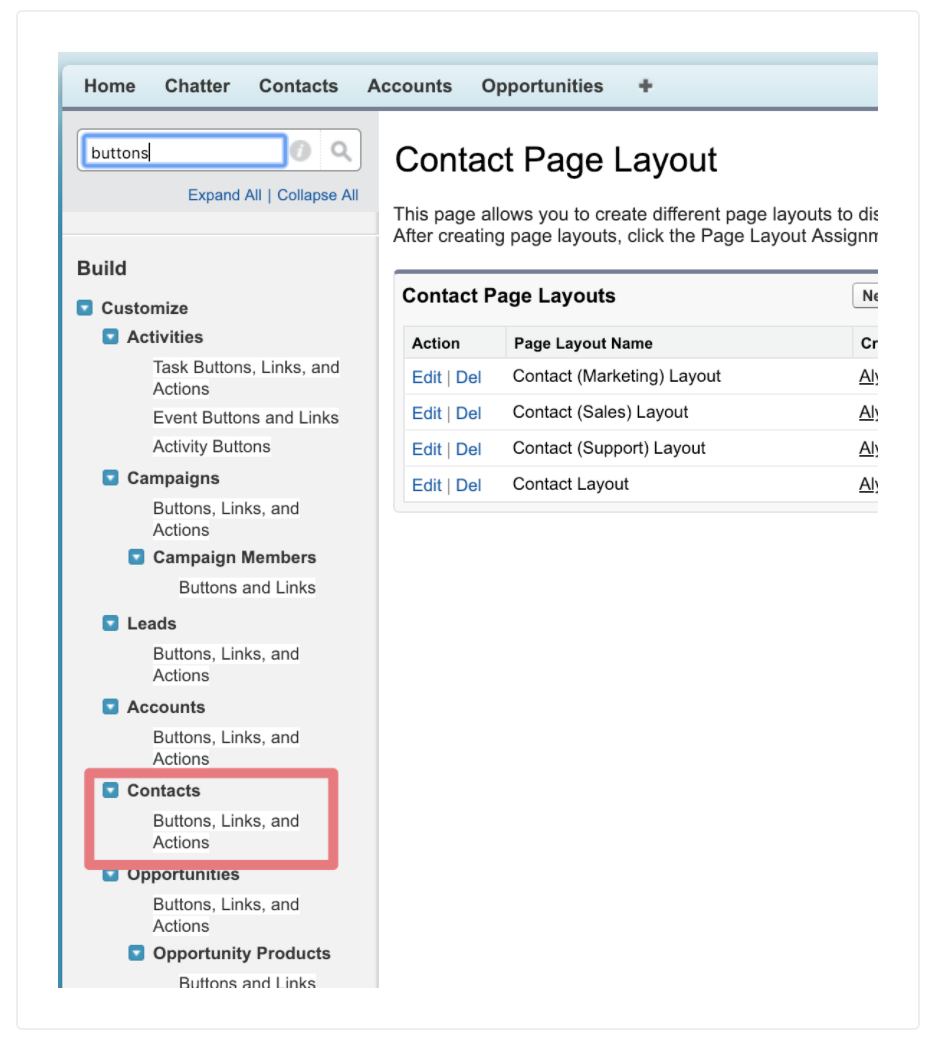Image resolution: width=946 pixels, height=1054 pixels.
Task: Edit the Contact (Marketing) Layout
Action: click(426, 377)
